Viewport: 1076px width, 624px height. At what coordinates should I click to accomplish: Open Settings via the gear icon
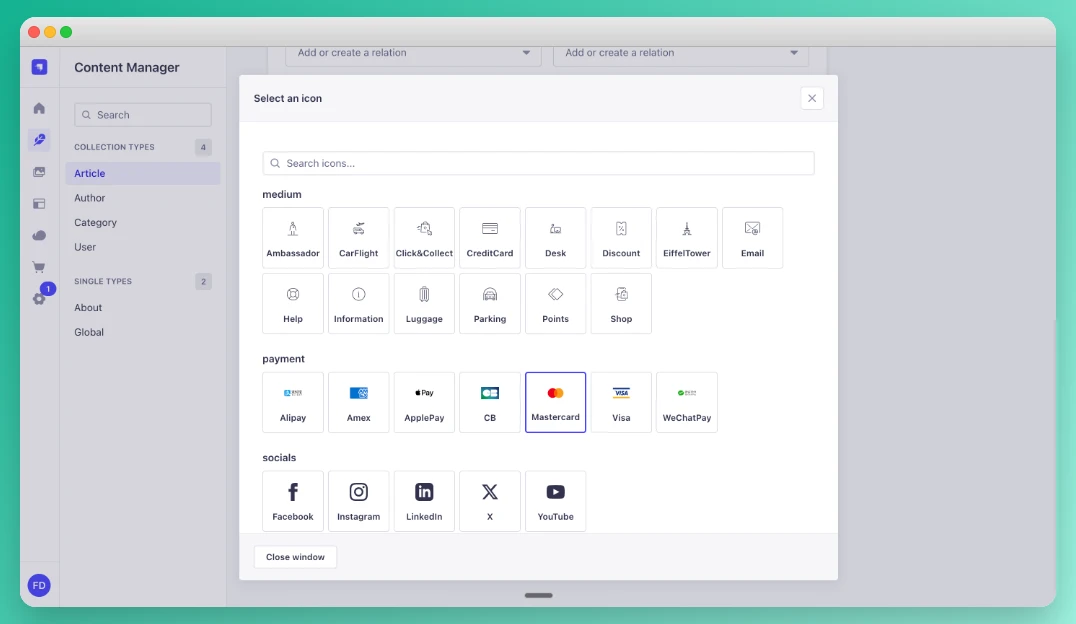pyautogui.click(x=39, y=296)
